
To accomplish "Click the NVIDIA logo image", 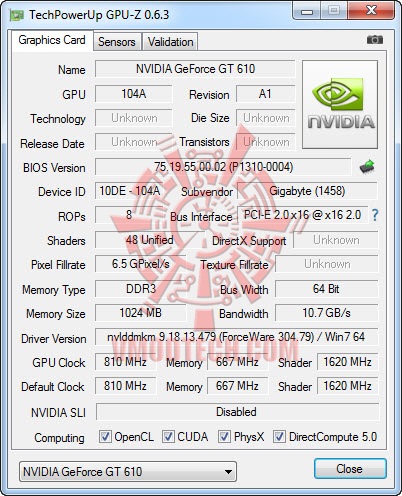I will click(340, 104).
